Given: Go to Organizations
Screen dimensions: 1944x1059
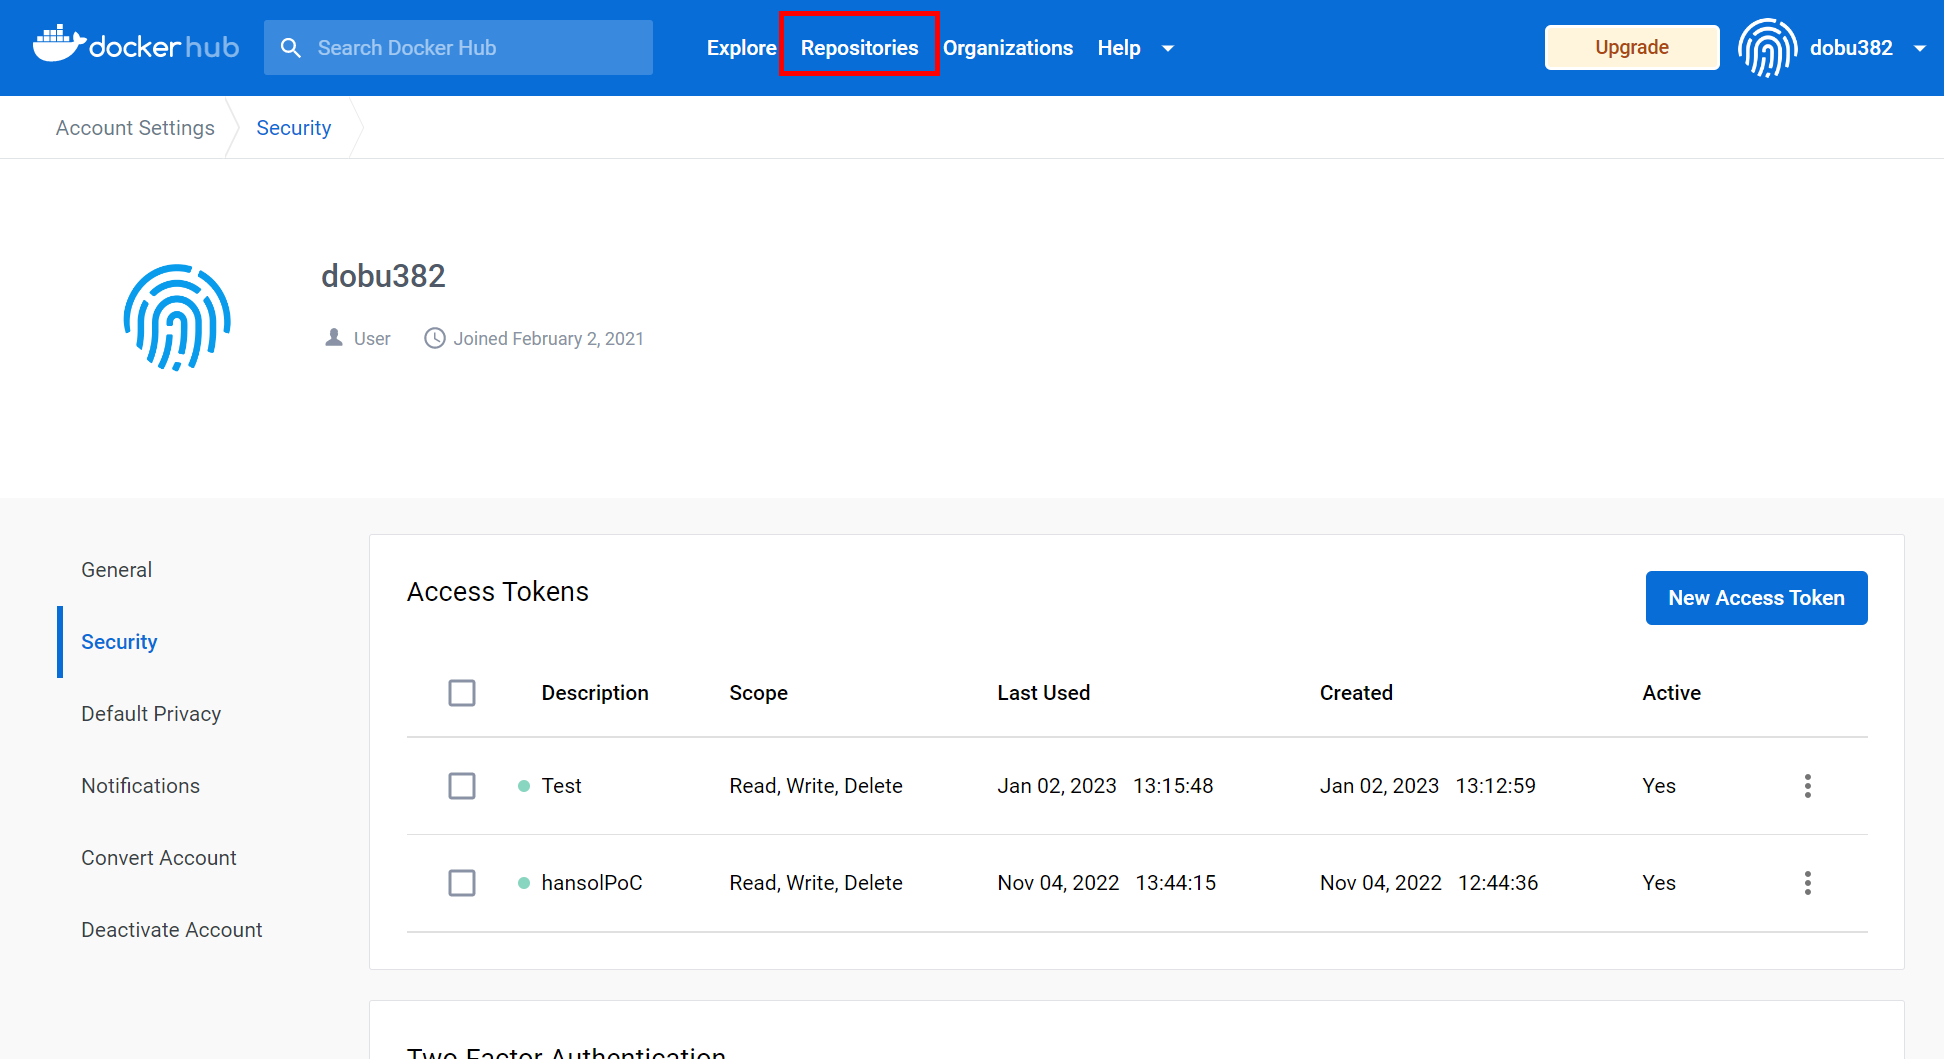Looking at the screenshot, I should pos(1008,48).
